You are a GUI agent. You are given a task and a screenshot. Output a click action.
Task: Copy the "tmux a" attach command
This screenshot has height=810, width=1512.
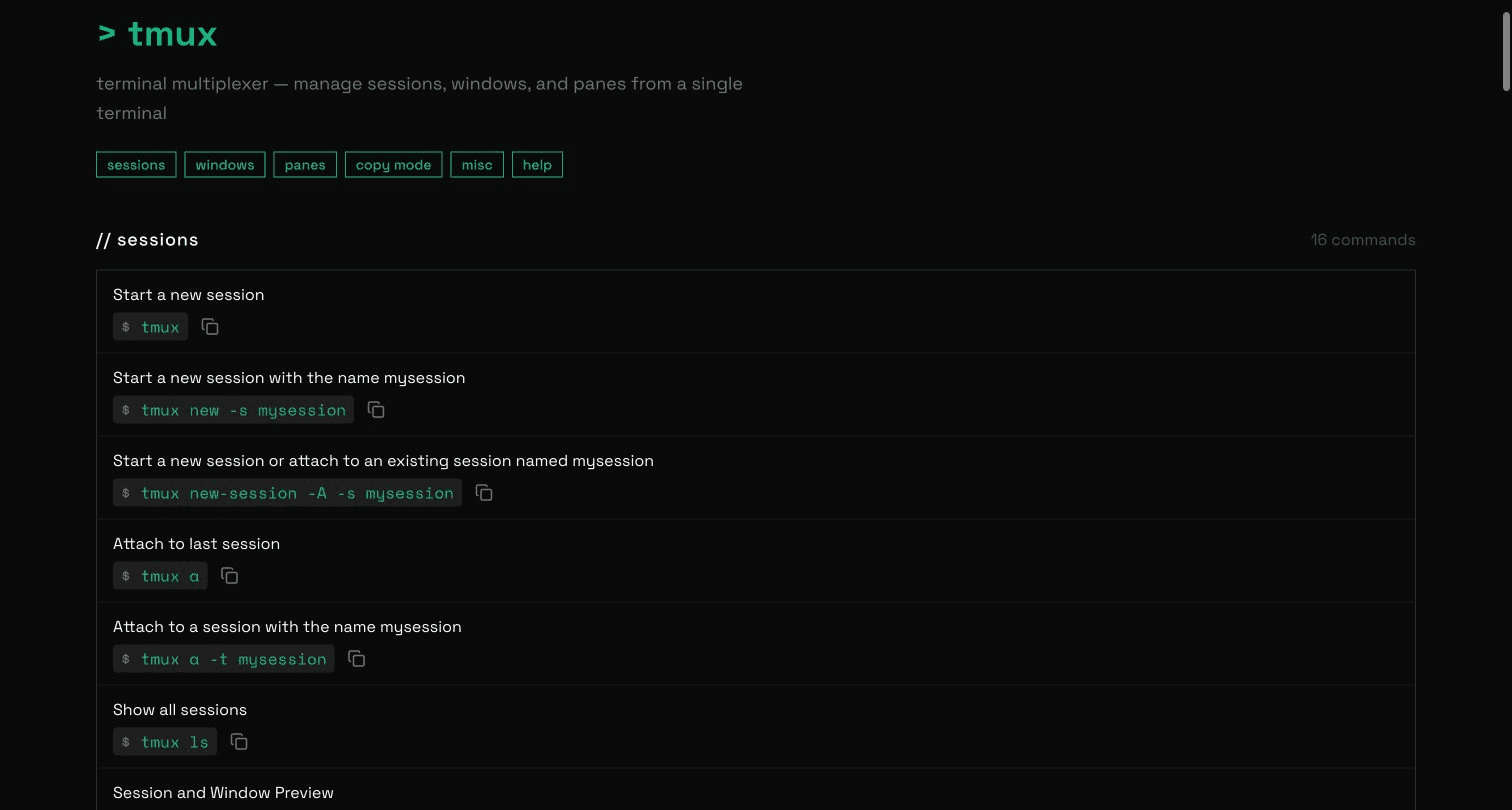point(229,575)
